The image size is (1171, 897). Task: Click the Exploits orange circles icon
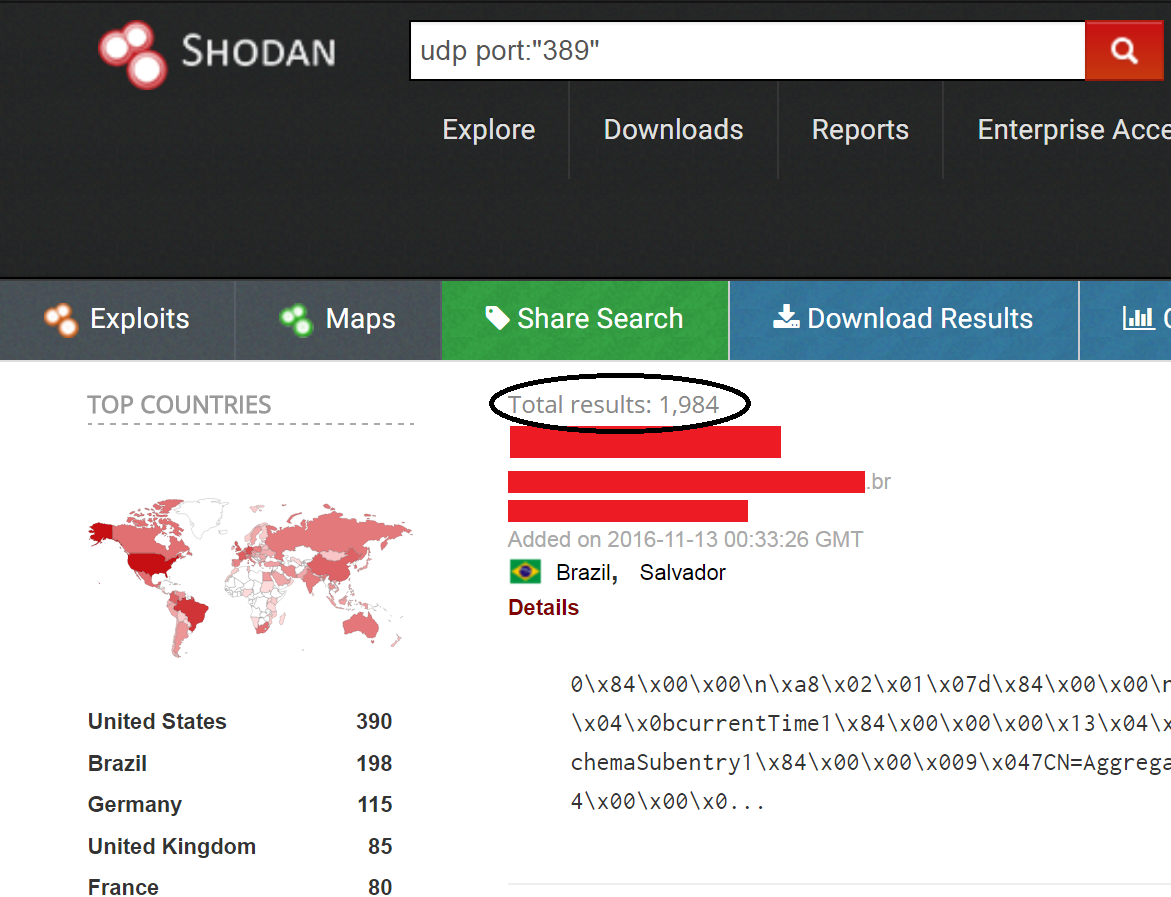[61, 319]
